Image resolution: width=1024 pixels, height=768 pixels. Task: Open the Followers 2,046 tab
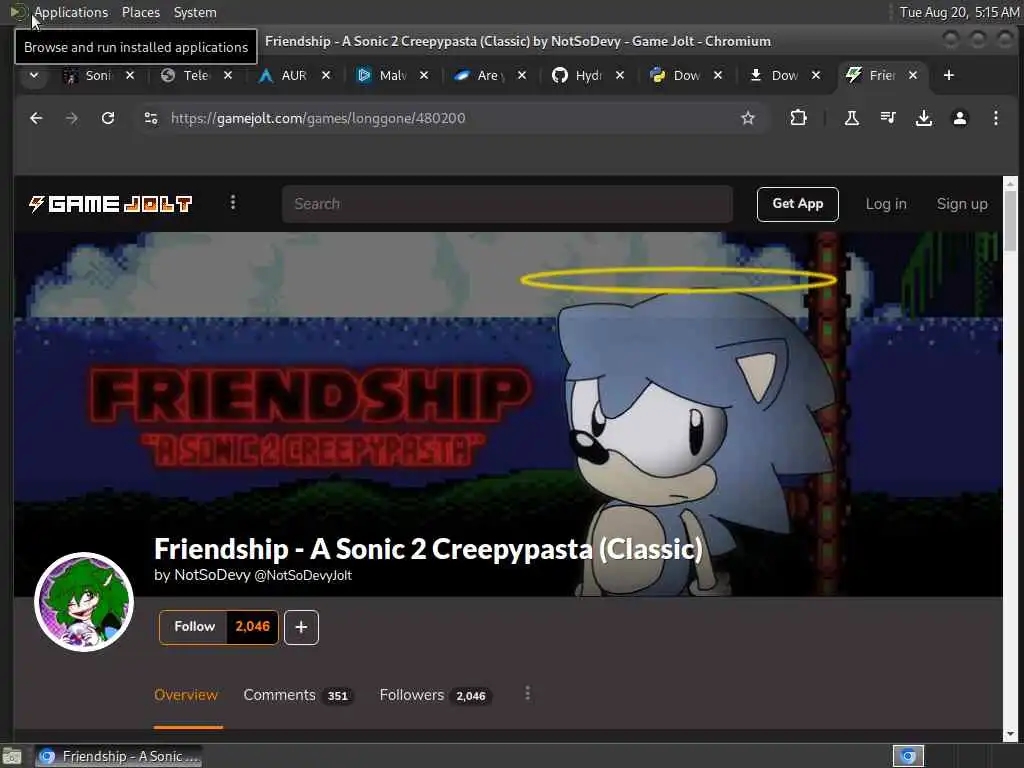(x=435, y=696)
